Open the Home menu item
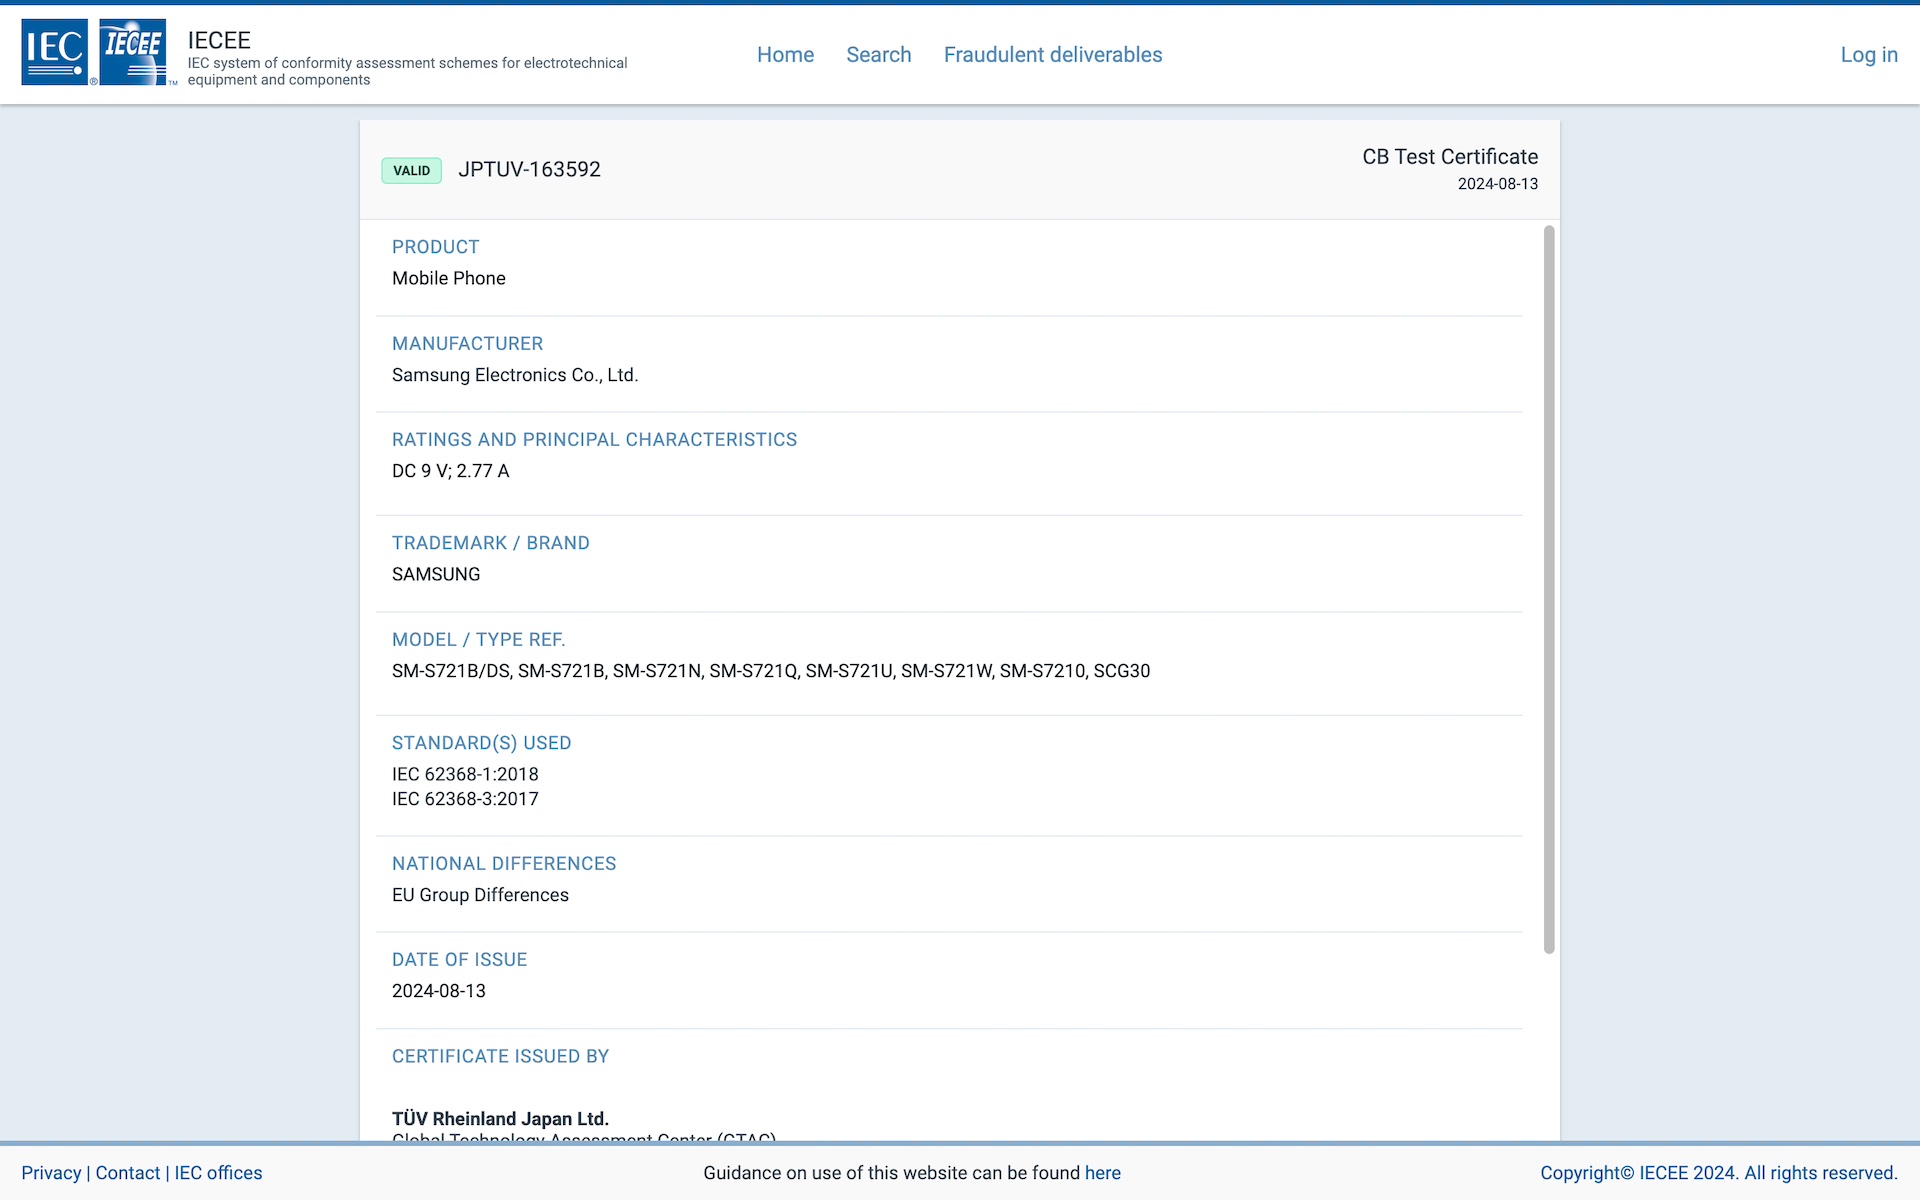Image resolution: width=1920 pixels, height=1200 pixels. pos(785,55)
